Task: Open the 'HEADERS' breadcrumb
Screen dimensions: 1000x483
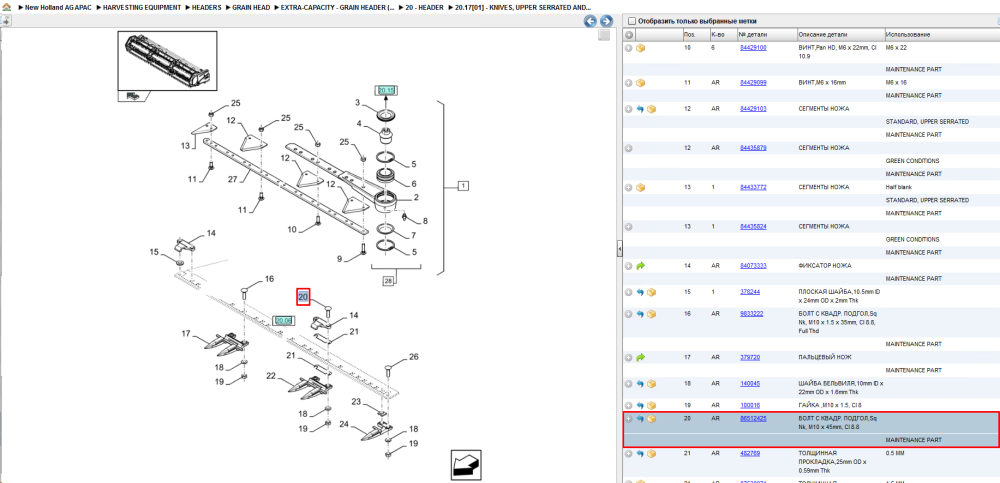Action: coord(207,7)
